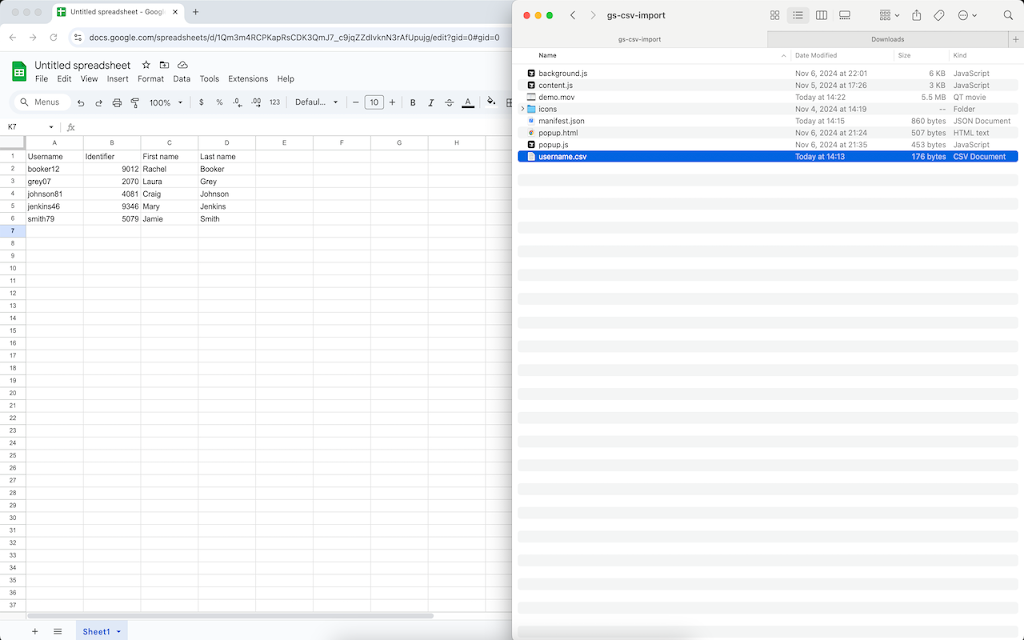The width and height of the screenshot is (1024, 640).
Task: Go forward in Finder window
Action: 592,15
